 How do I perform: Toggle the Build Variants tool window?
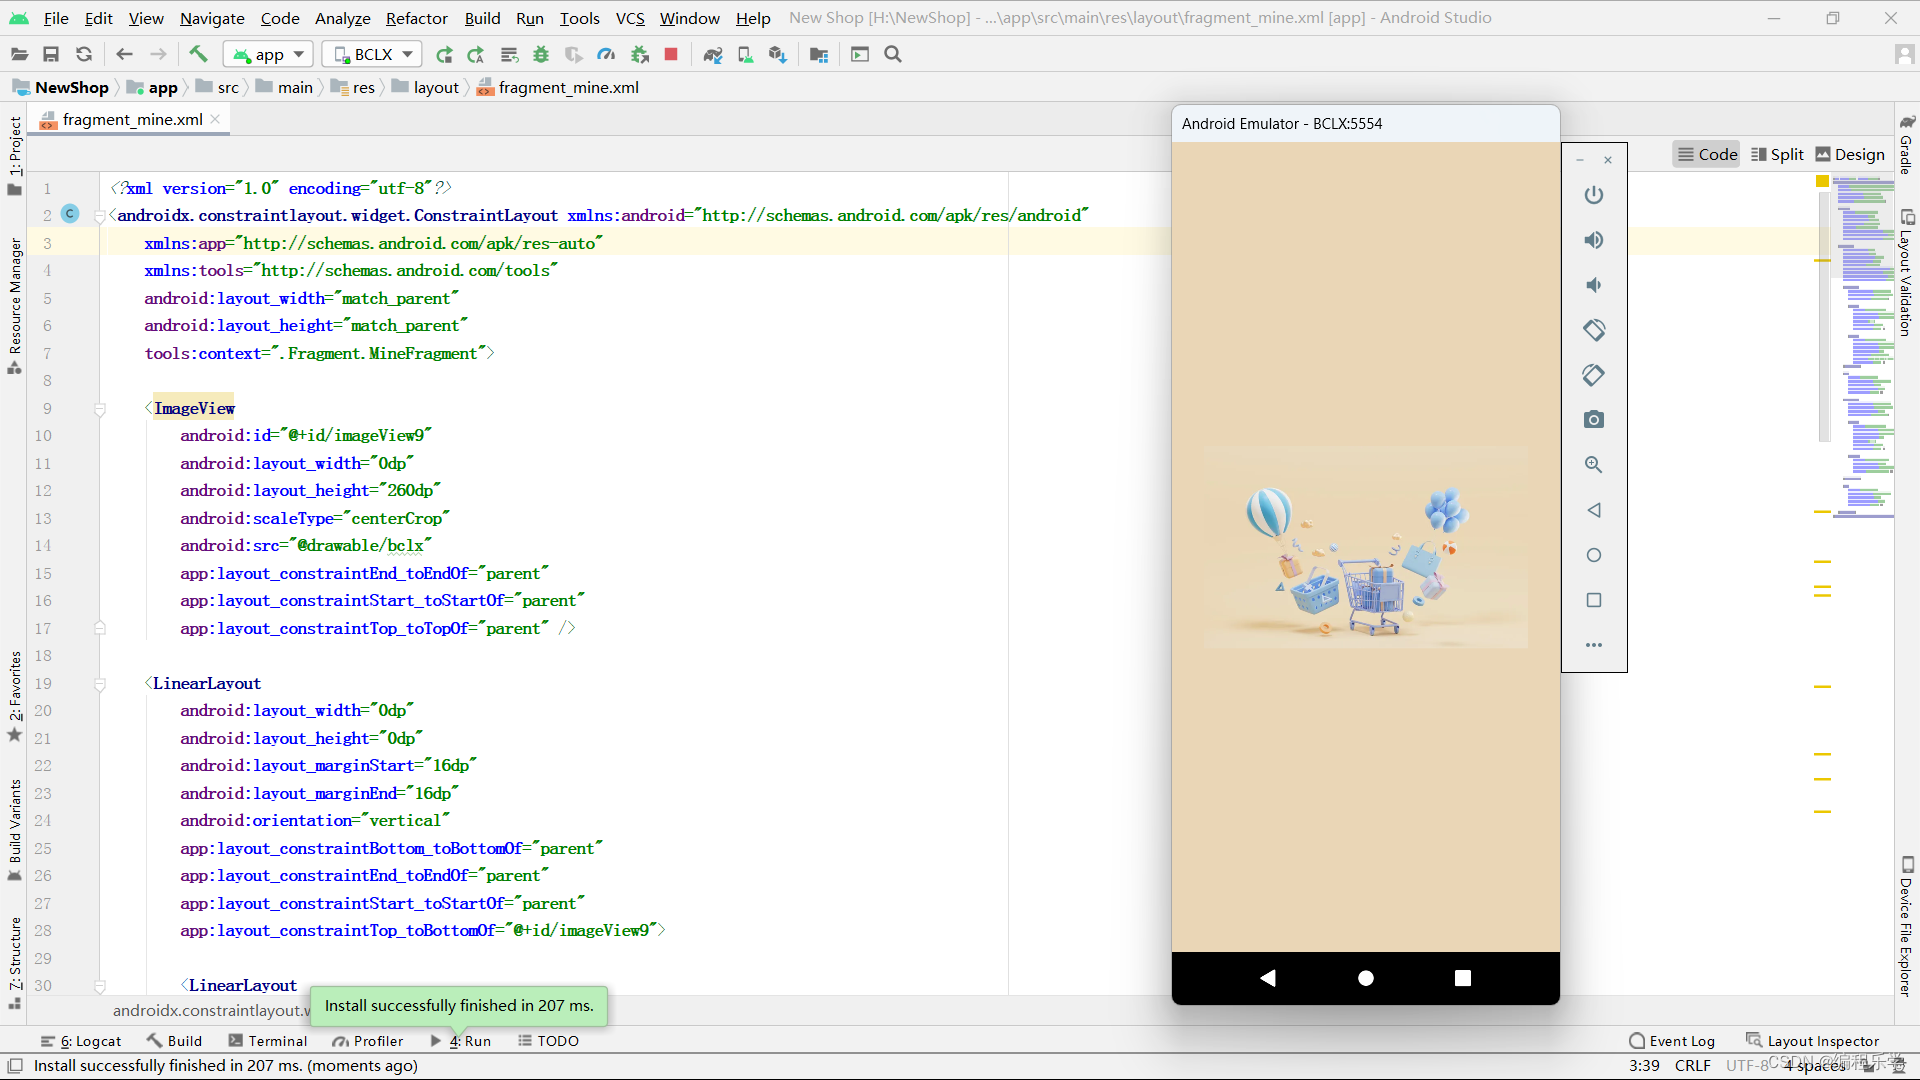tap(14, 830)
